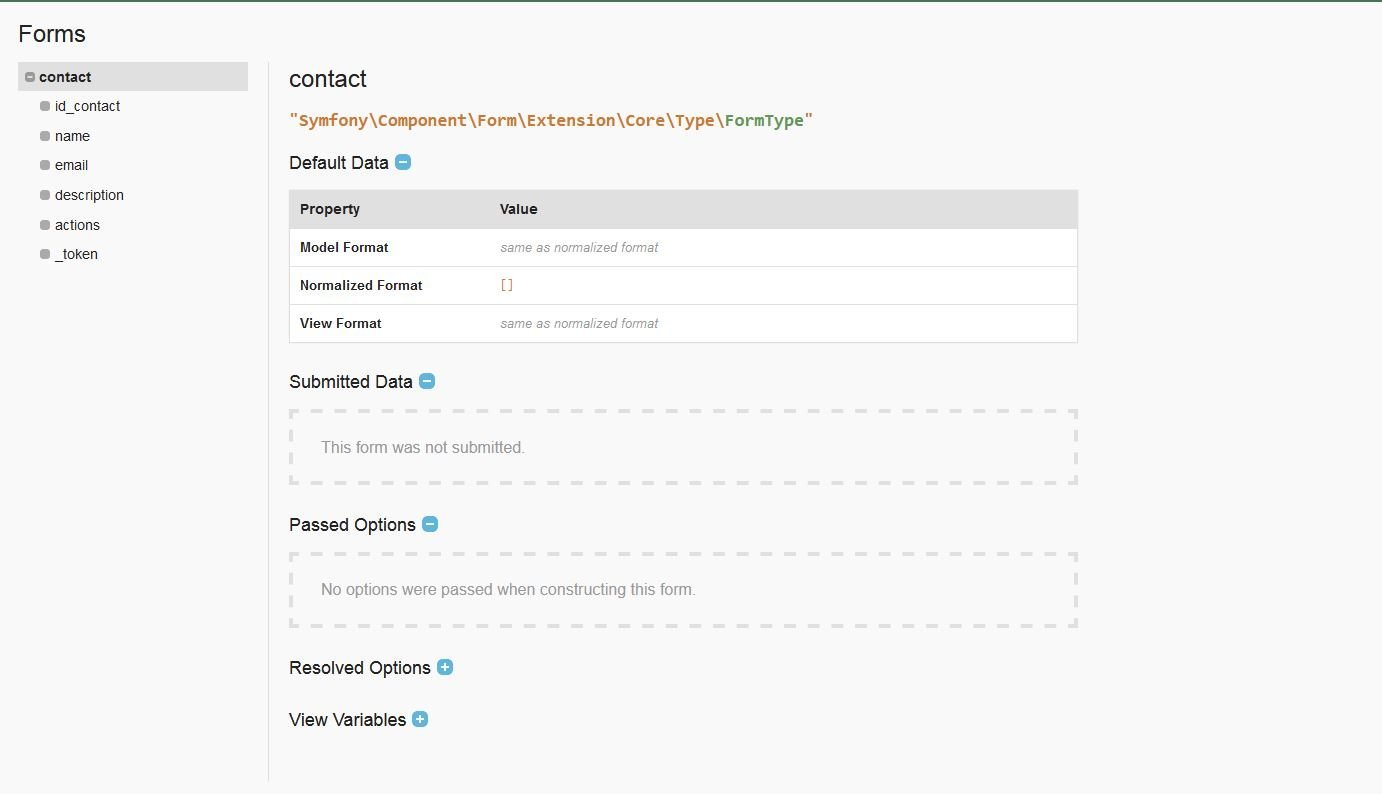Click the bullet icon beside description
This screenshot has width=1382, height=794.
(45, 195)
